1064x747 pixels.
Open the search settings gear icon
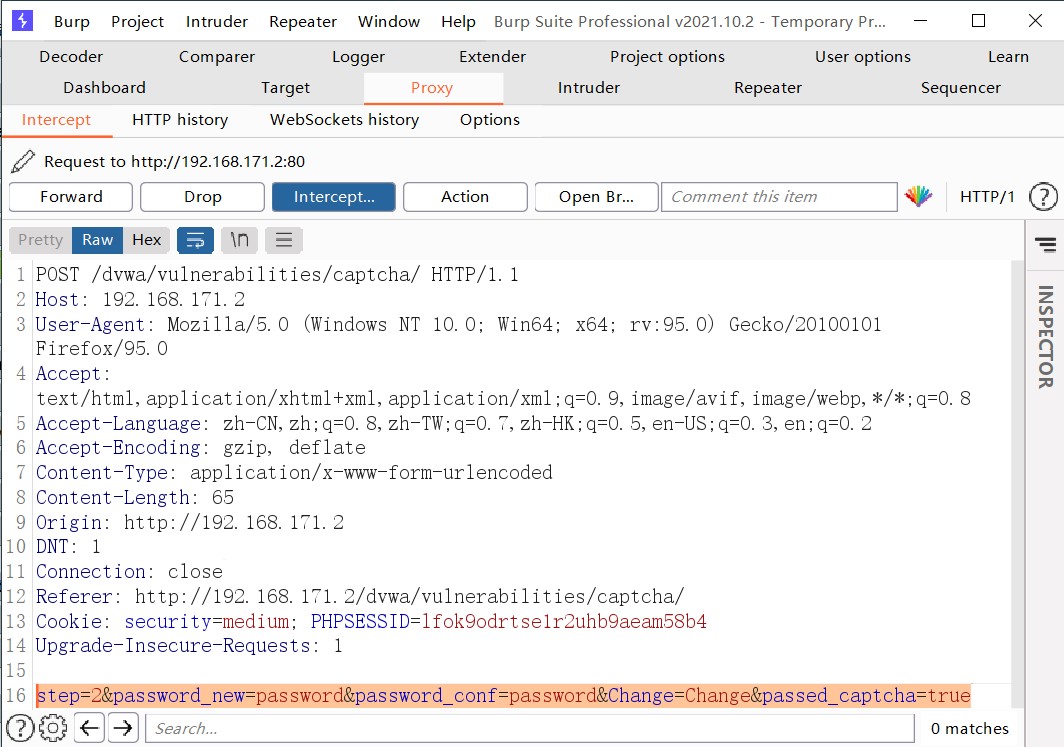coord(53,728)
